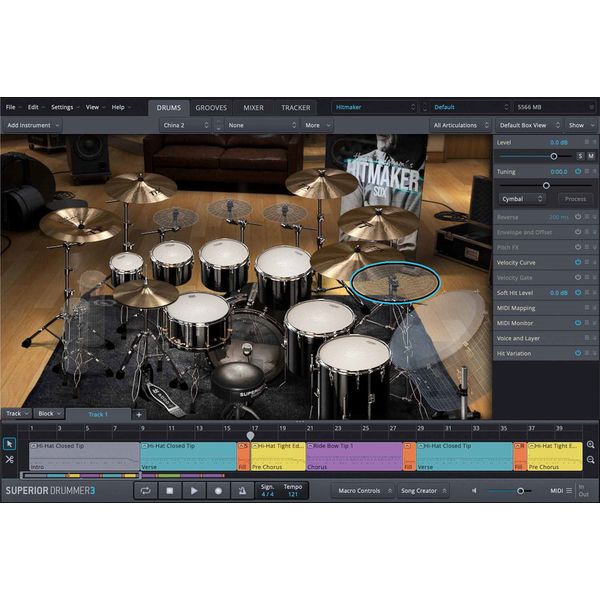Click the Process button
Screen dimensions: 600x600
point(575,199)
